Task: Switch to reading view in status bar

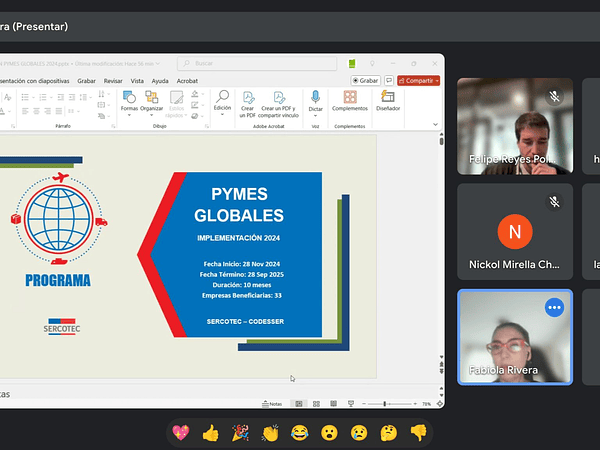Action: pos(333,404)
